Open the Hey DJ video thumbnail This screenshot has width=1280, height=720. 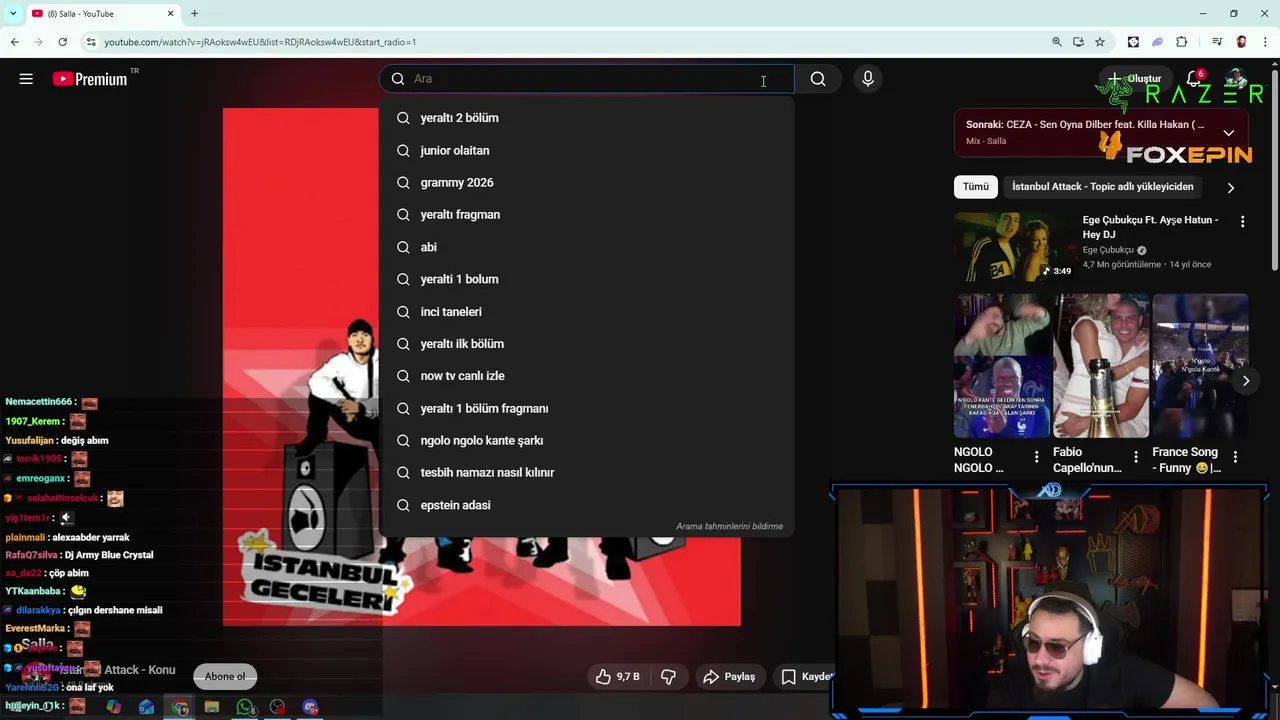click(1014, 247)
